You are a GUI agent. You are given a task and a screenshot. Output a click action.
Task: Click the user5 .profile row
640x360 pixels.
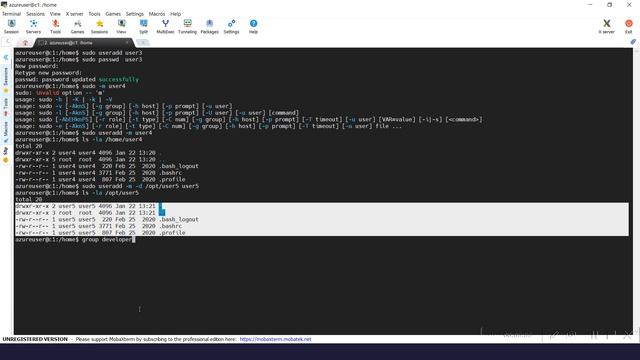pyautogui.click(x=100, y=233)
